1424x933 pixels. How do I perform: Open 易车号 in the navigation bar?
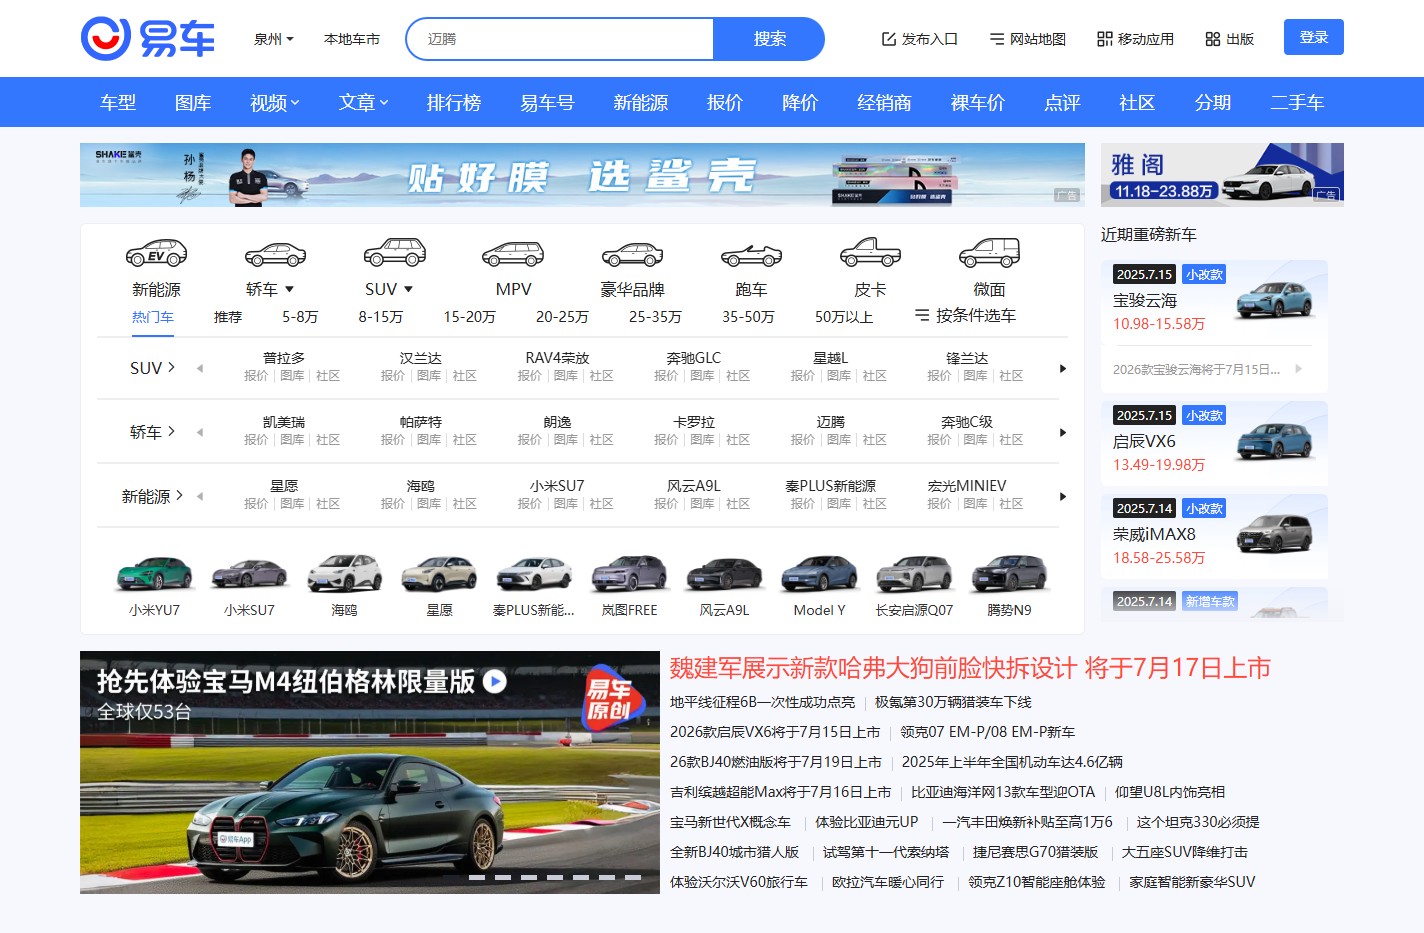click(547, 102)
